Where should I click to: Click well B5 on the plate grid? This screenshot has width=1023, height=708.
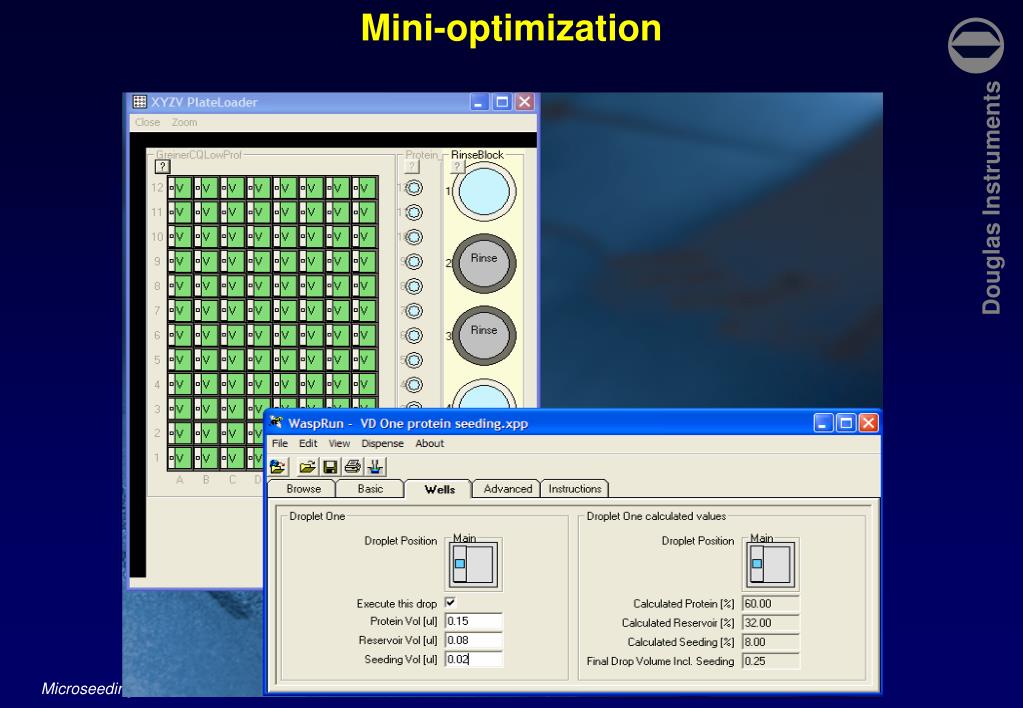[206, 360]
